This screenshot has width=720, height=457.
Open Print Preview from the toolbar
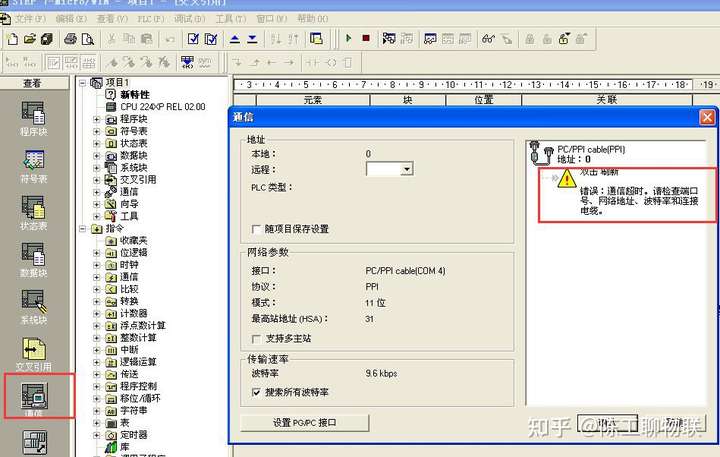coord(87,39)
